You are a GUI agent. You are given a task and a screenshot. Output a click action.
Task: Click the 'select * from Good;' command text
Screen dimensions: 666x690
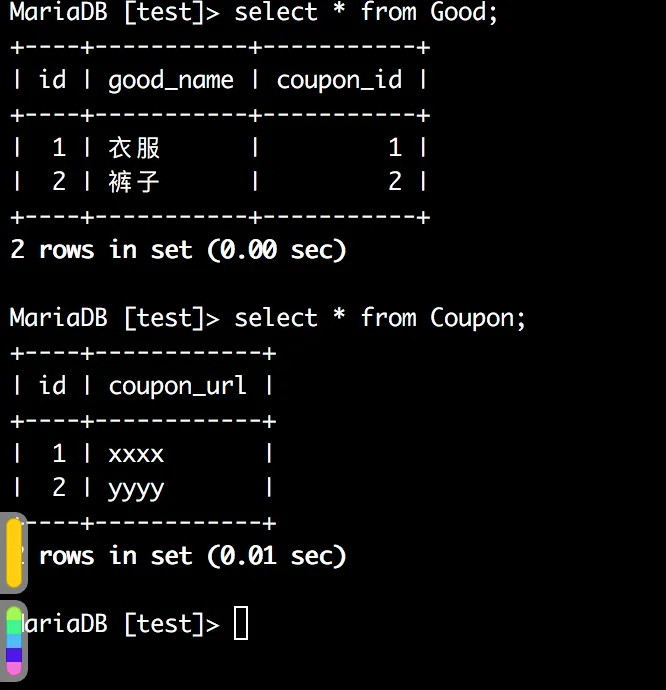pos(365,13)
